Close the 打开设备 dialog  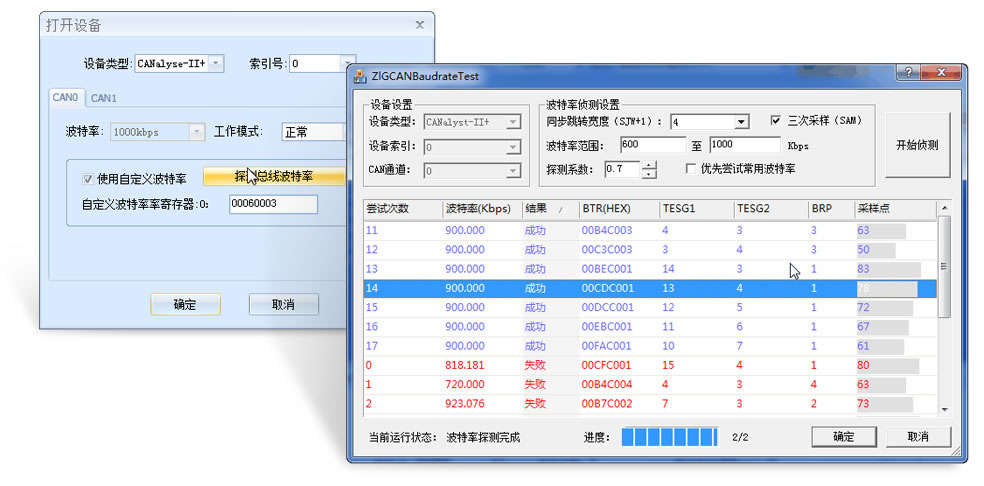click(419, 25)
